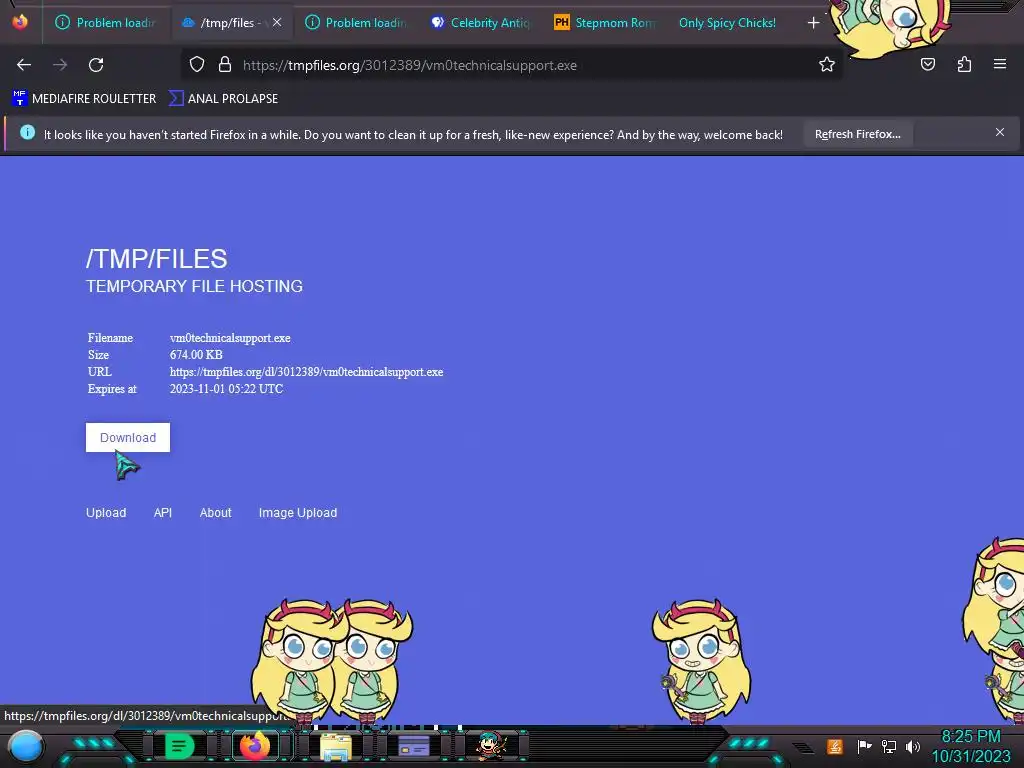Open the Upload link
The image size is (1024, 768).
click(x=106, y=513)
